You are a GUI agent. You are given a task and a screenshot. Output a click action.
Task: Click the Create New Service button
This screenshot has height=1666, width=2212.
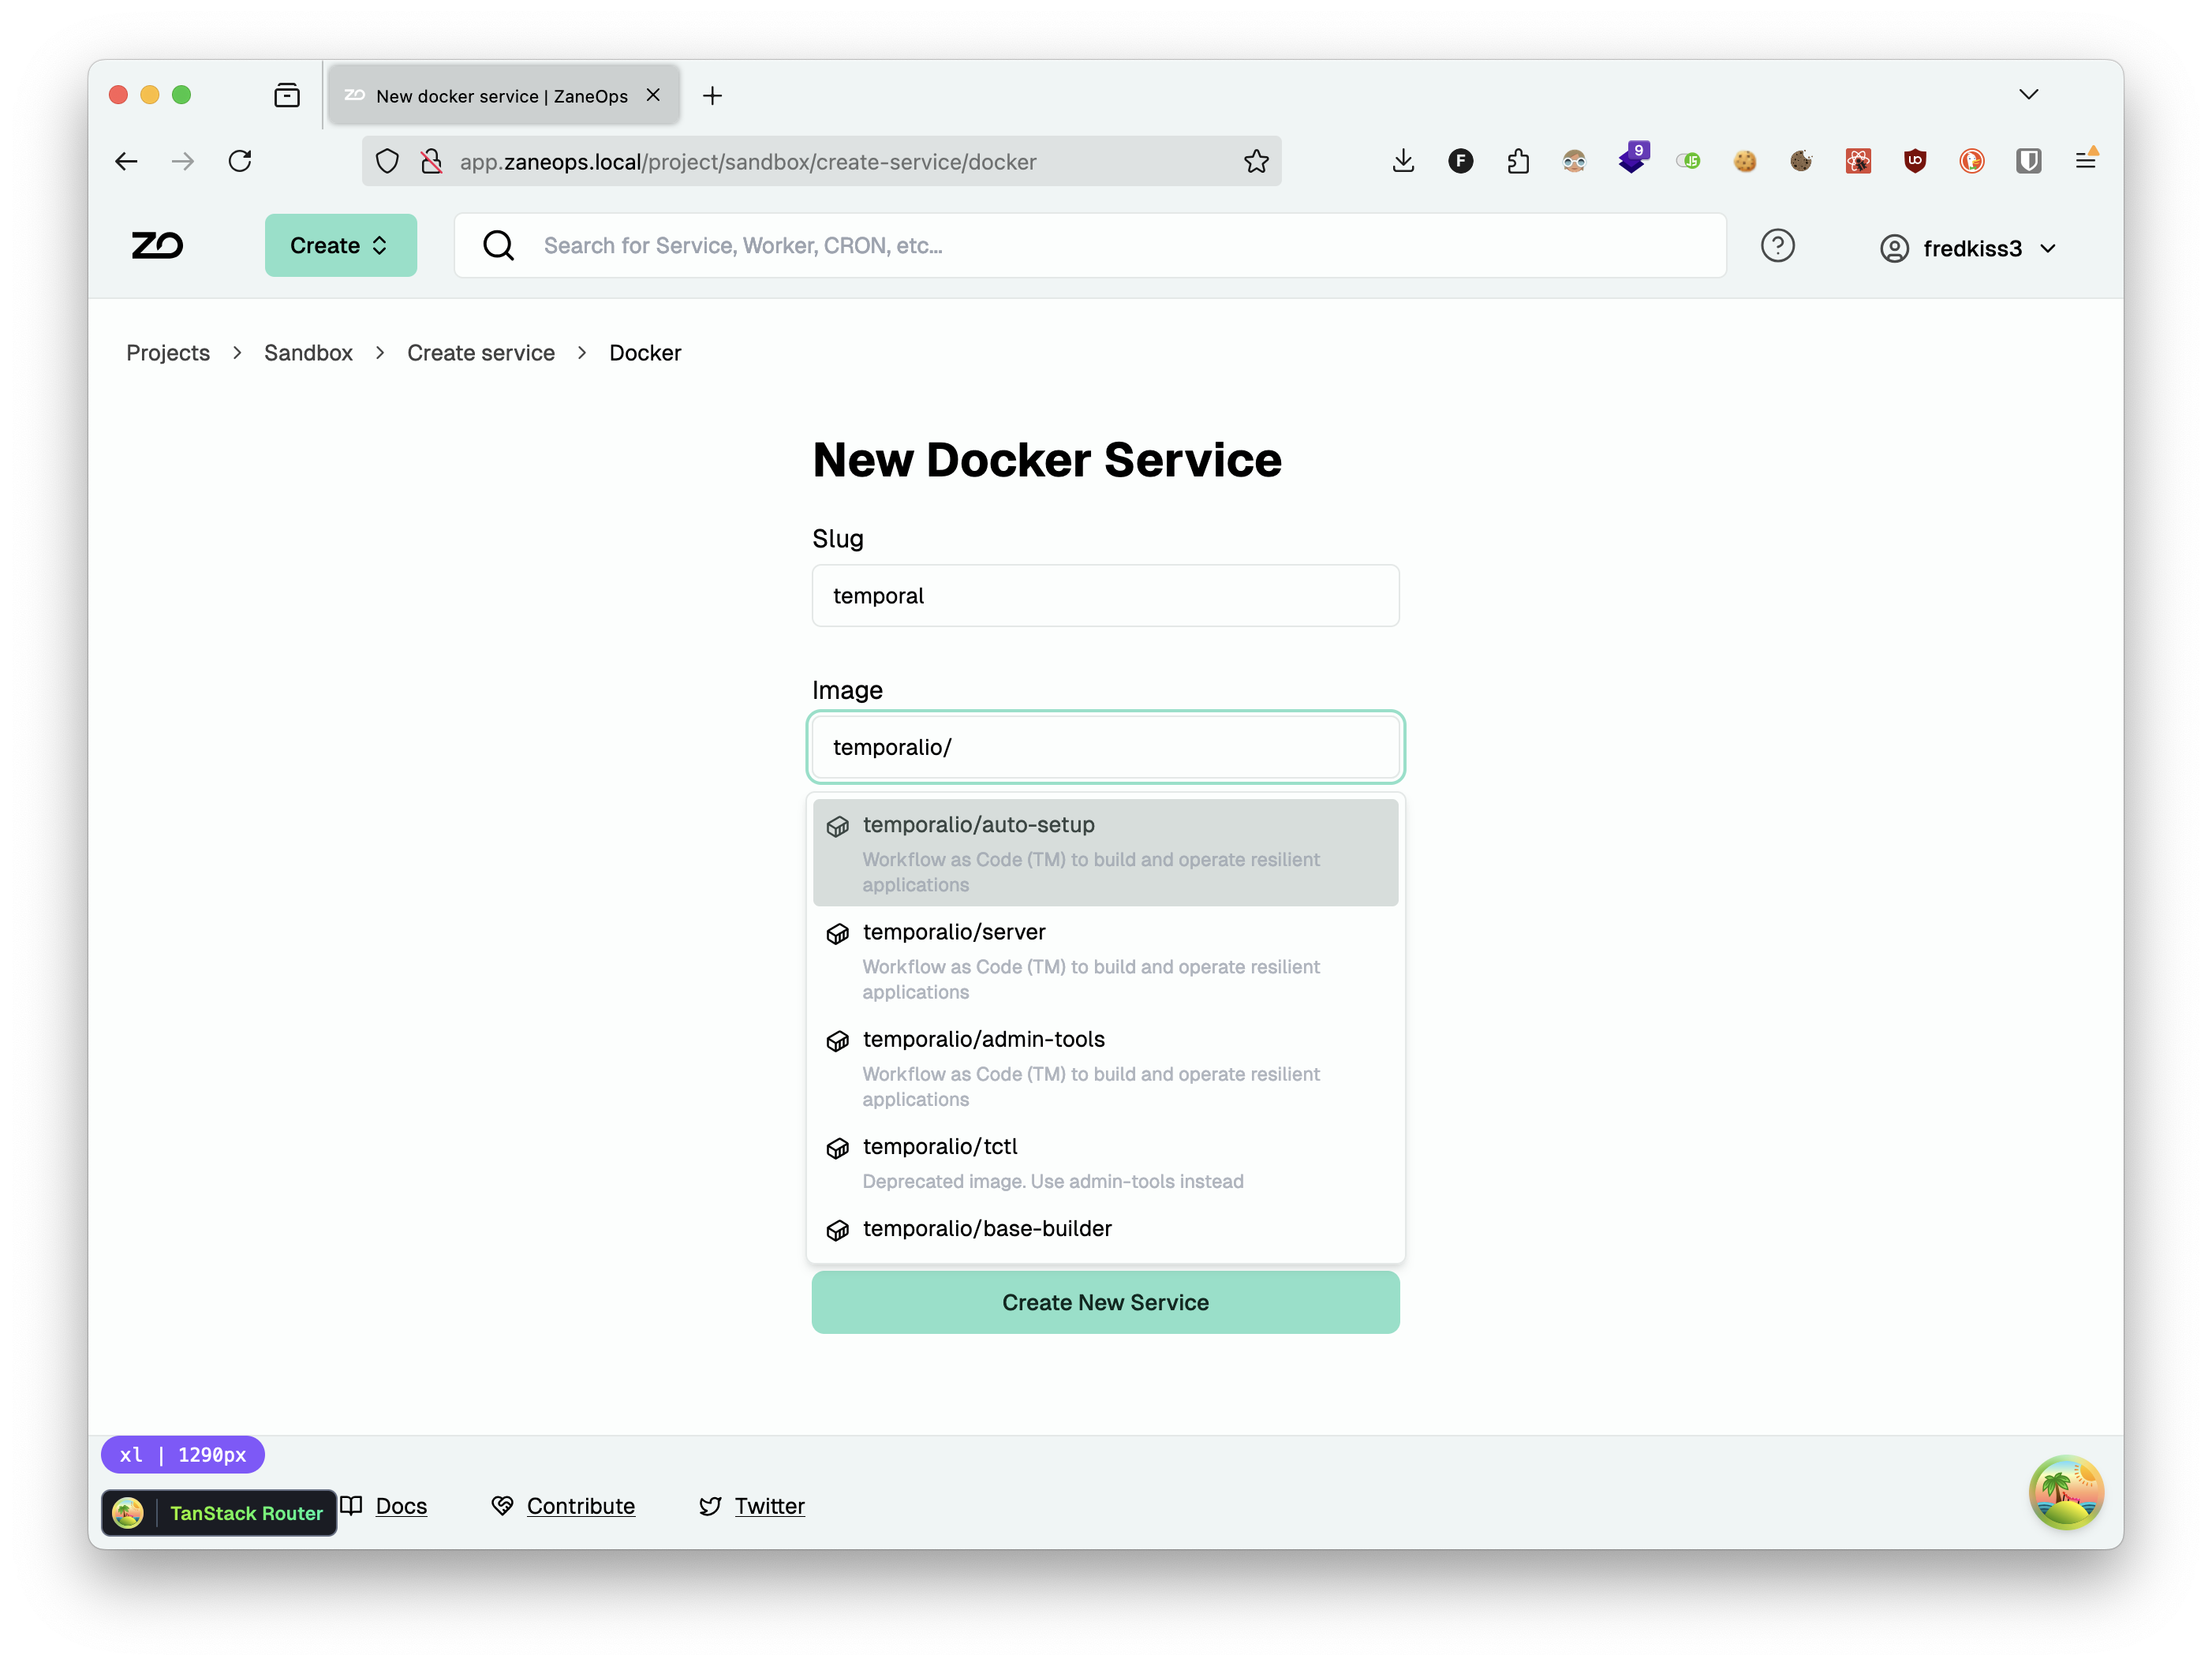pos(1104,1302)
